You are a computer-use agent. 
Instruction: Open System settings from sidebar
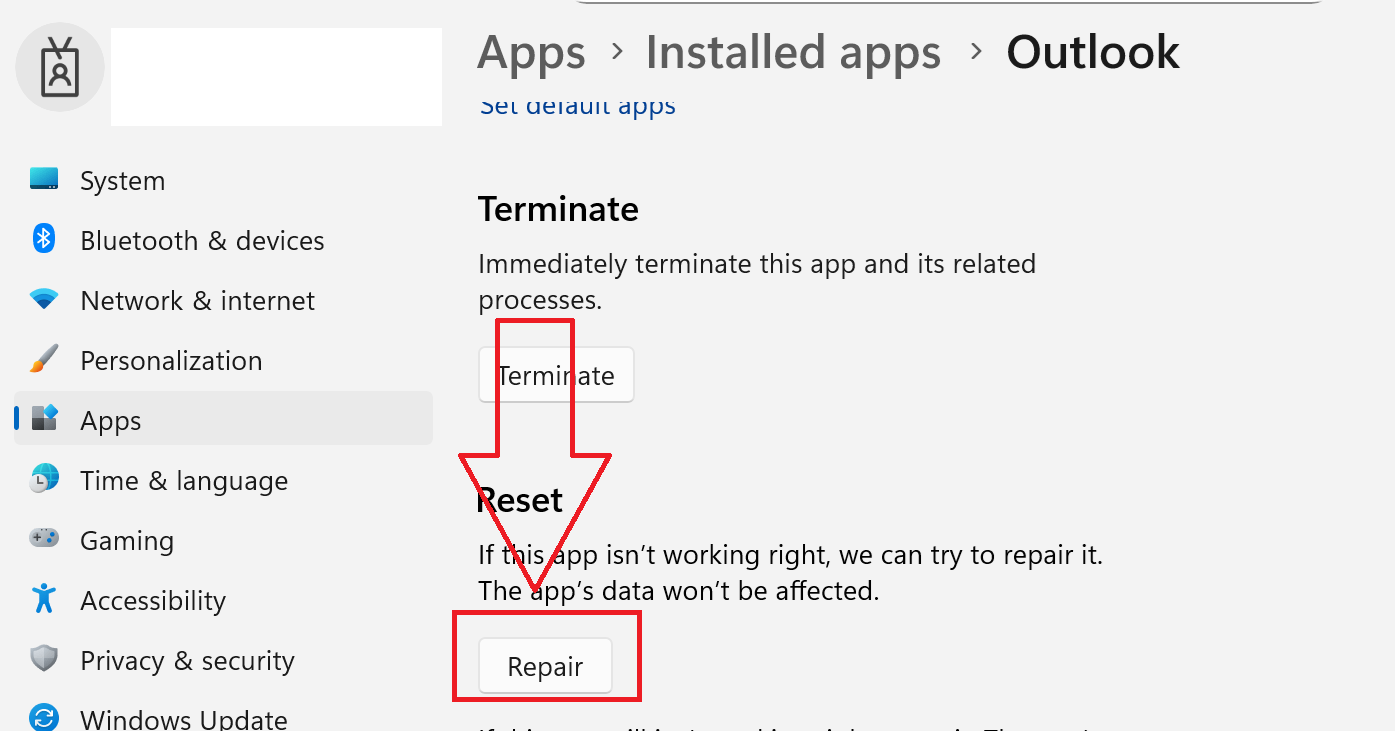tap(122, 180)
